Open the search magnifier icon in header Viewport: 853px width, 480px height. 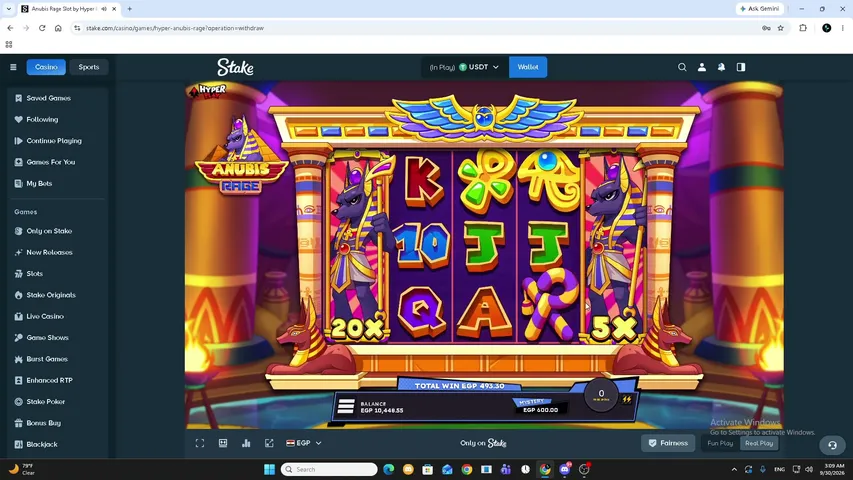(682, 67)
